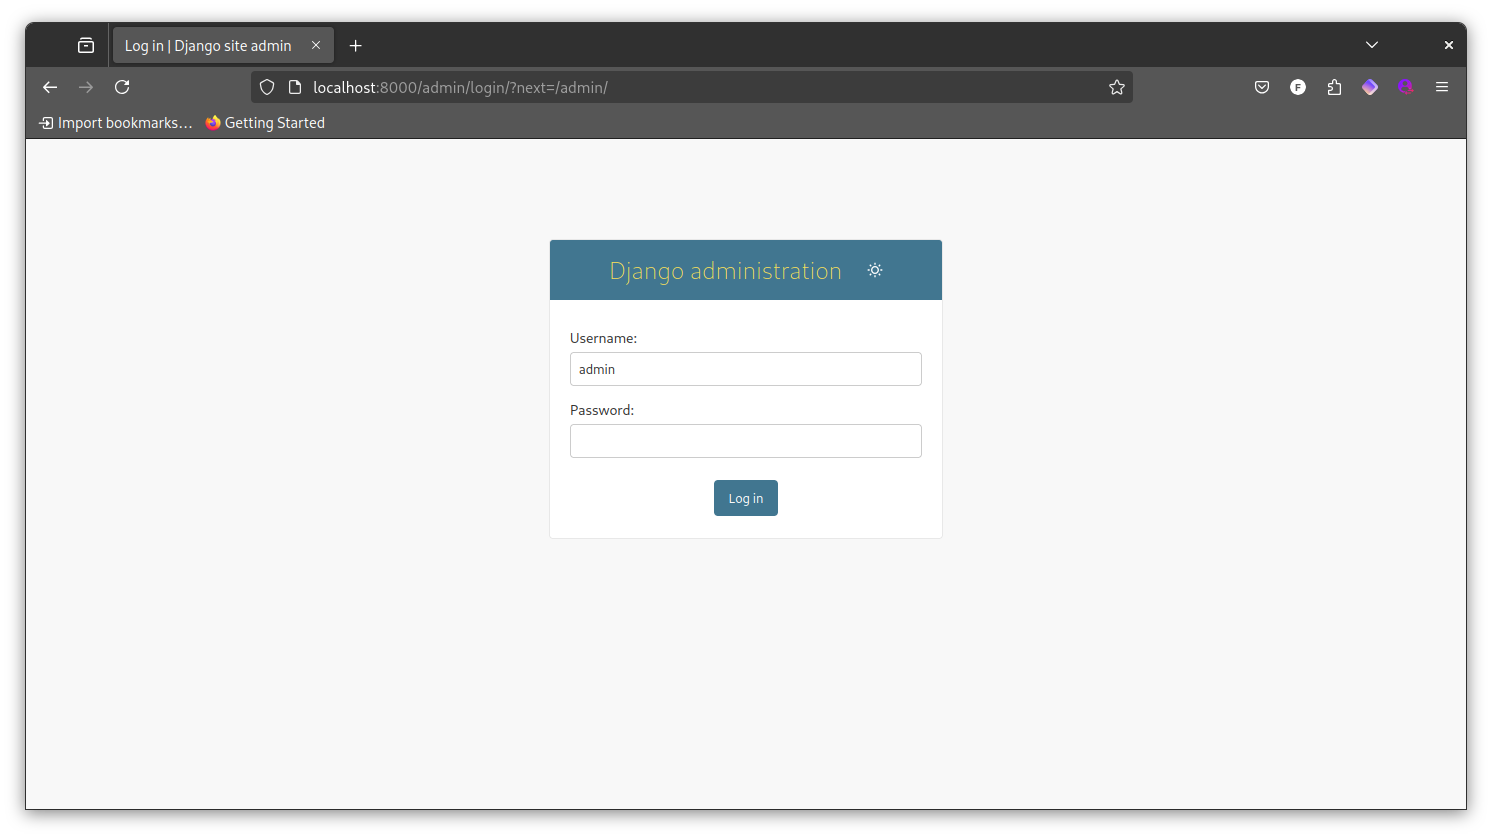Screen dimensions: 1492x838
Task: Click the Username input field
Action: click(745, 369)
